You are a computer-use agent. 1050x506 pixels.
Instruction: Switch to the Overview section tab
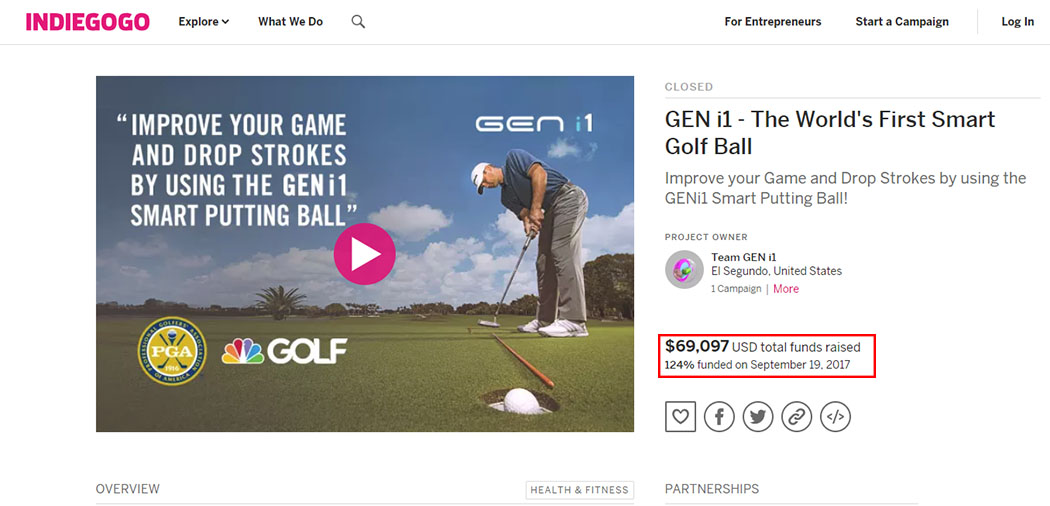(128, 489)
